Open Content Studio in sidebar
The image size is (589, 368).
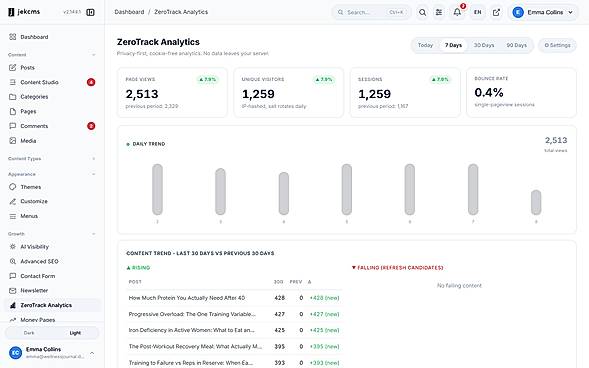click(x=53, y=82)
